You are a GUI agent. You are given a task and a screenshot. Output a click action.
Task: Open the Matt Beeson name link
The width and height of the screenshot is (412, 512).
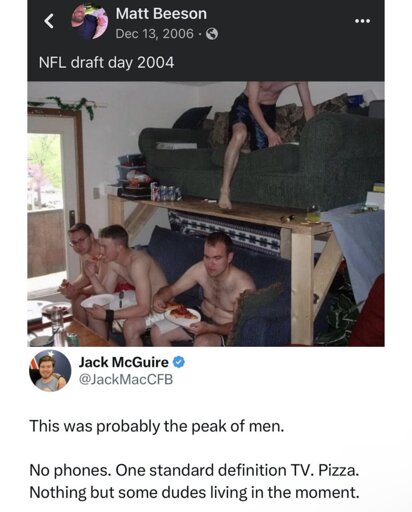coord(161,14)
